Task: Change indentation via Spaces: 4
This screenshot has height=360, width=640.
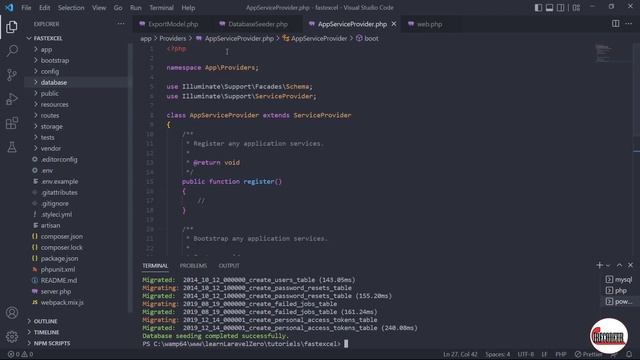Action: pos(498,354)
